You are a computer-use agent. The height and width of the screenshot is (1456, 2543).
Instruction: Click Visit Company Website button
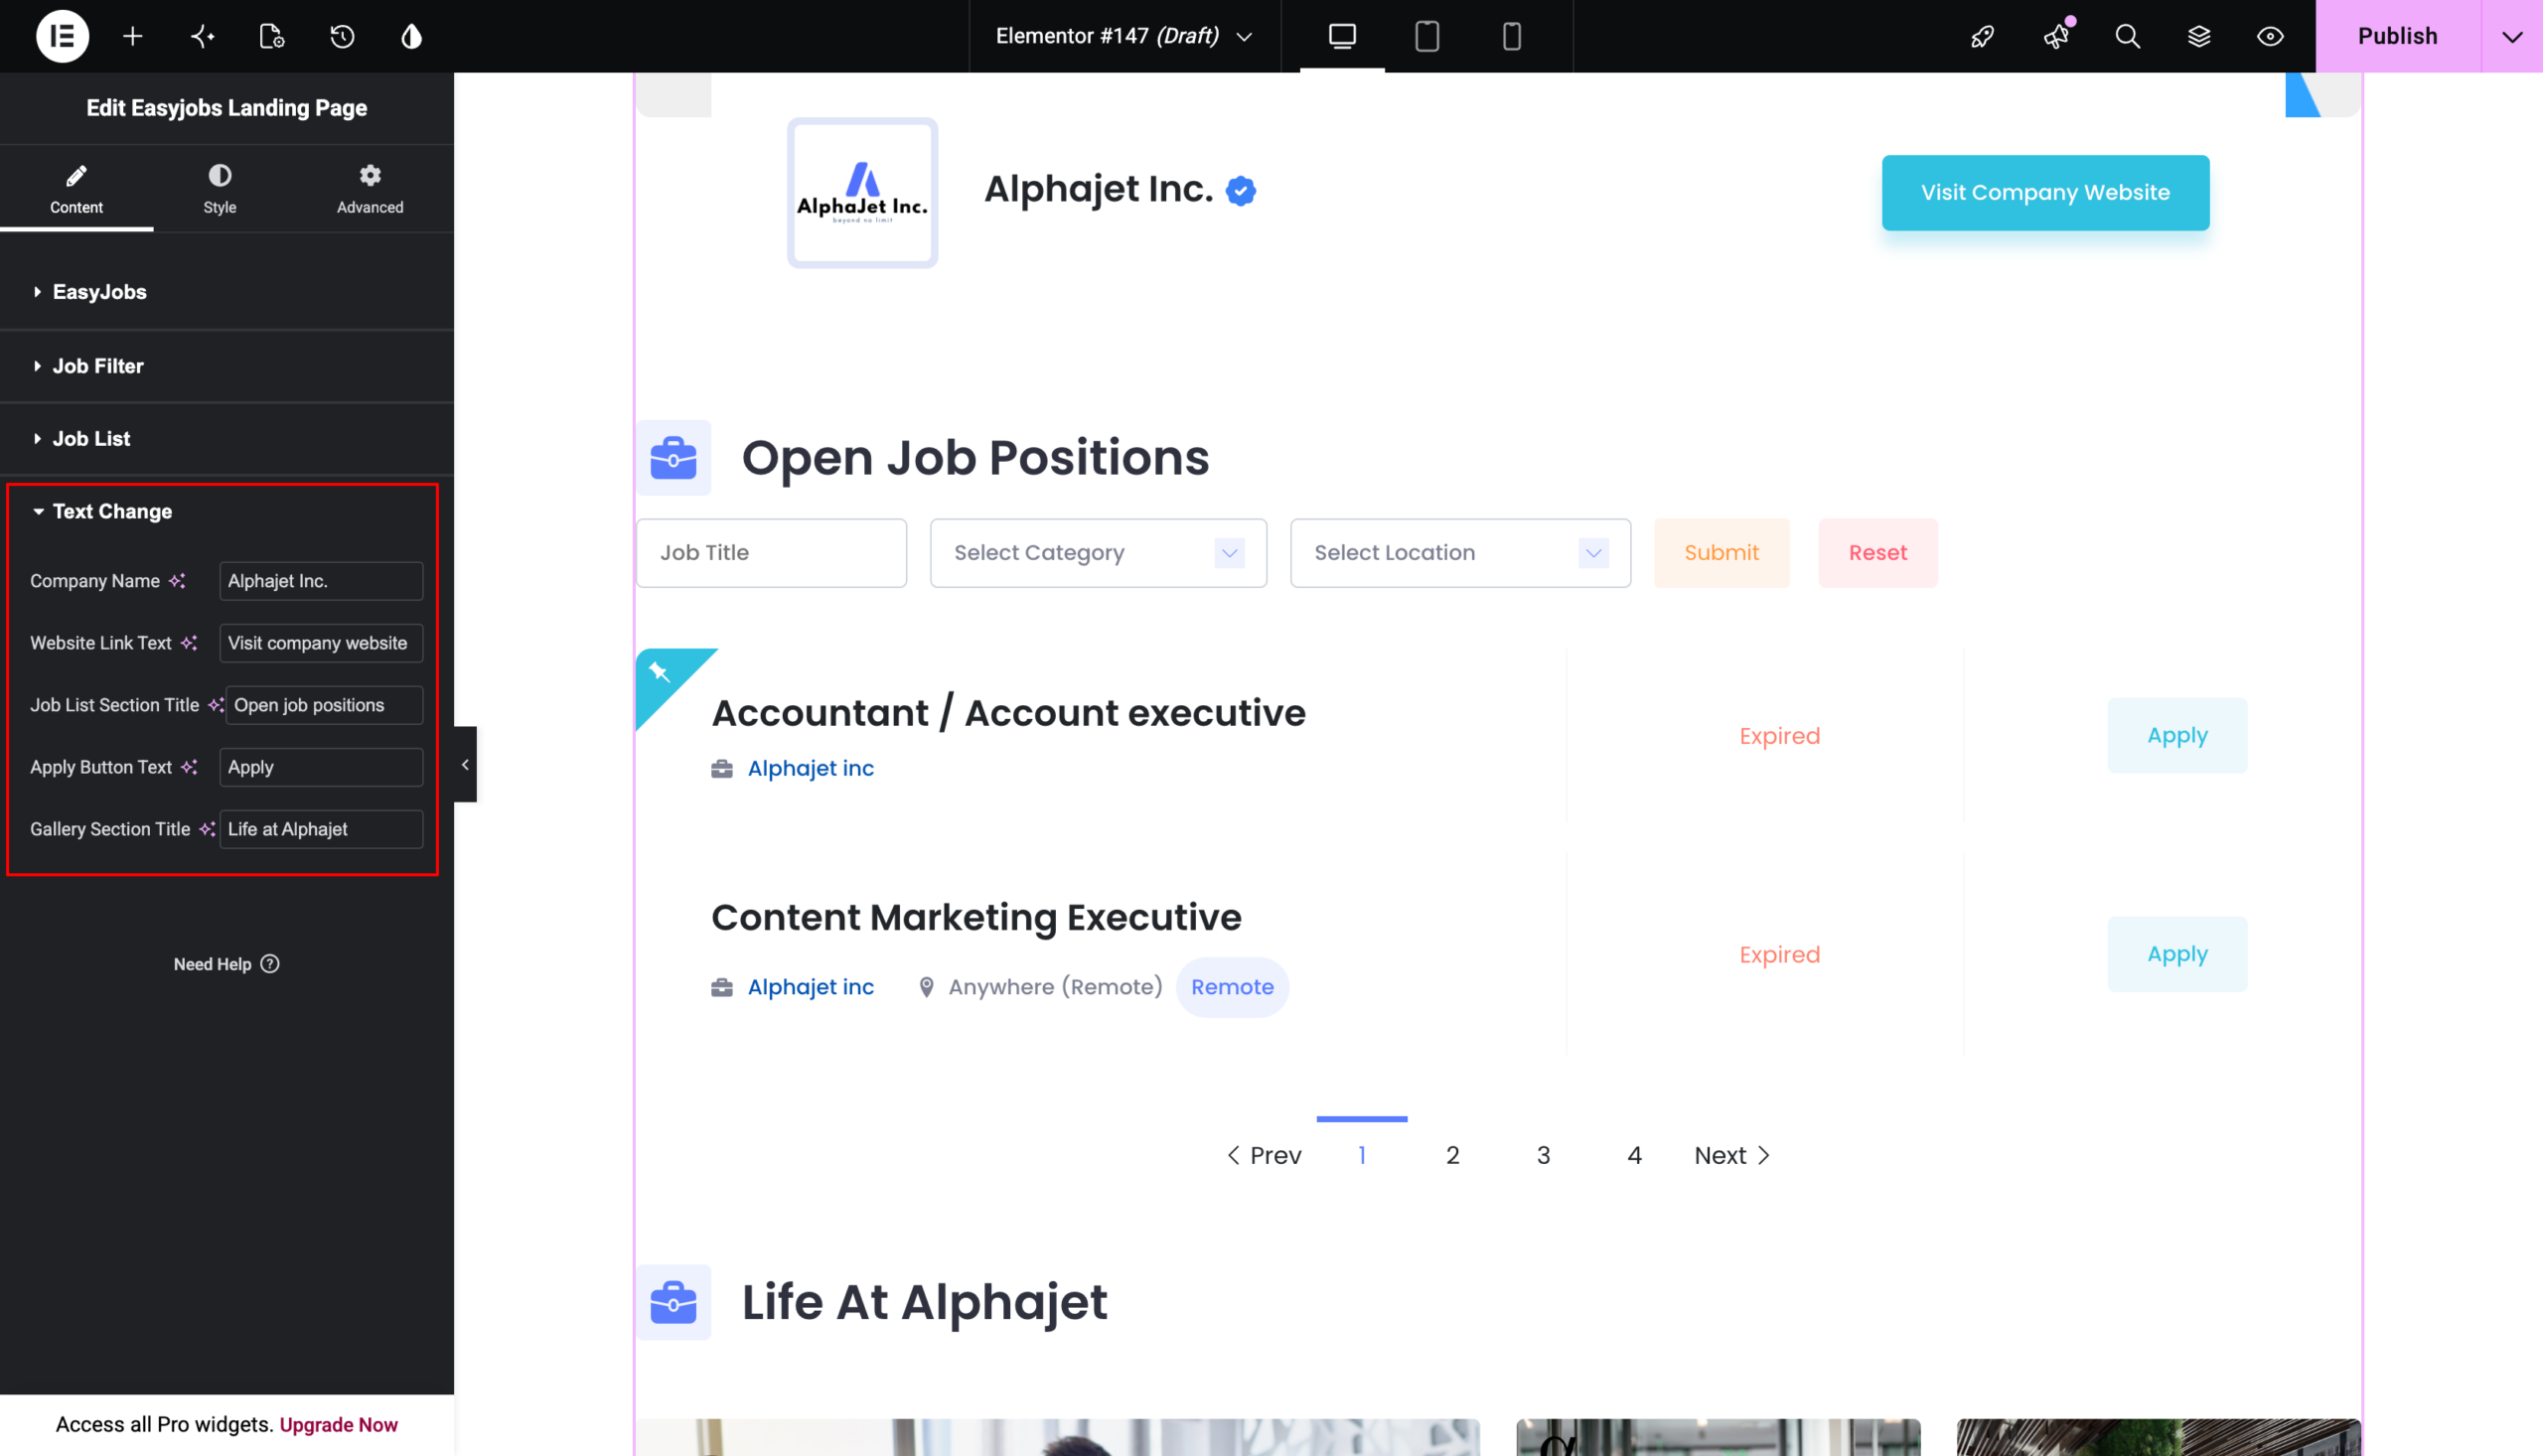click(x=2045, y=193)
